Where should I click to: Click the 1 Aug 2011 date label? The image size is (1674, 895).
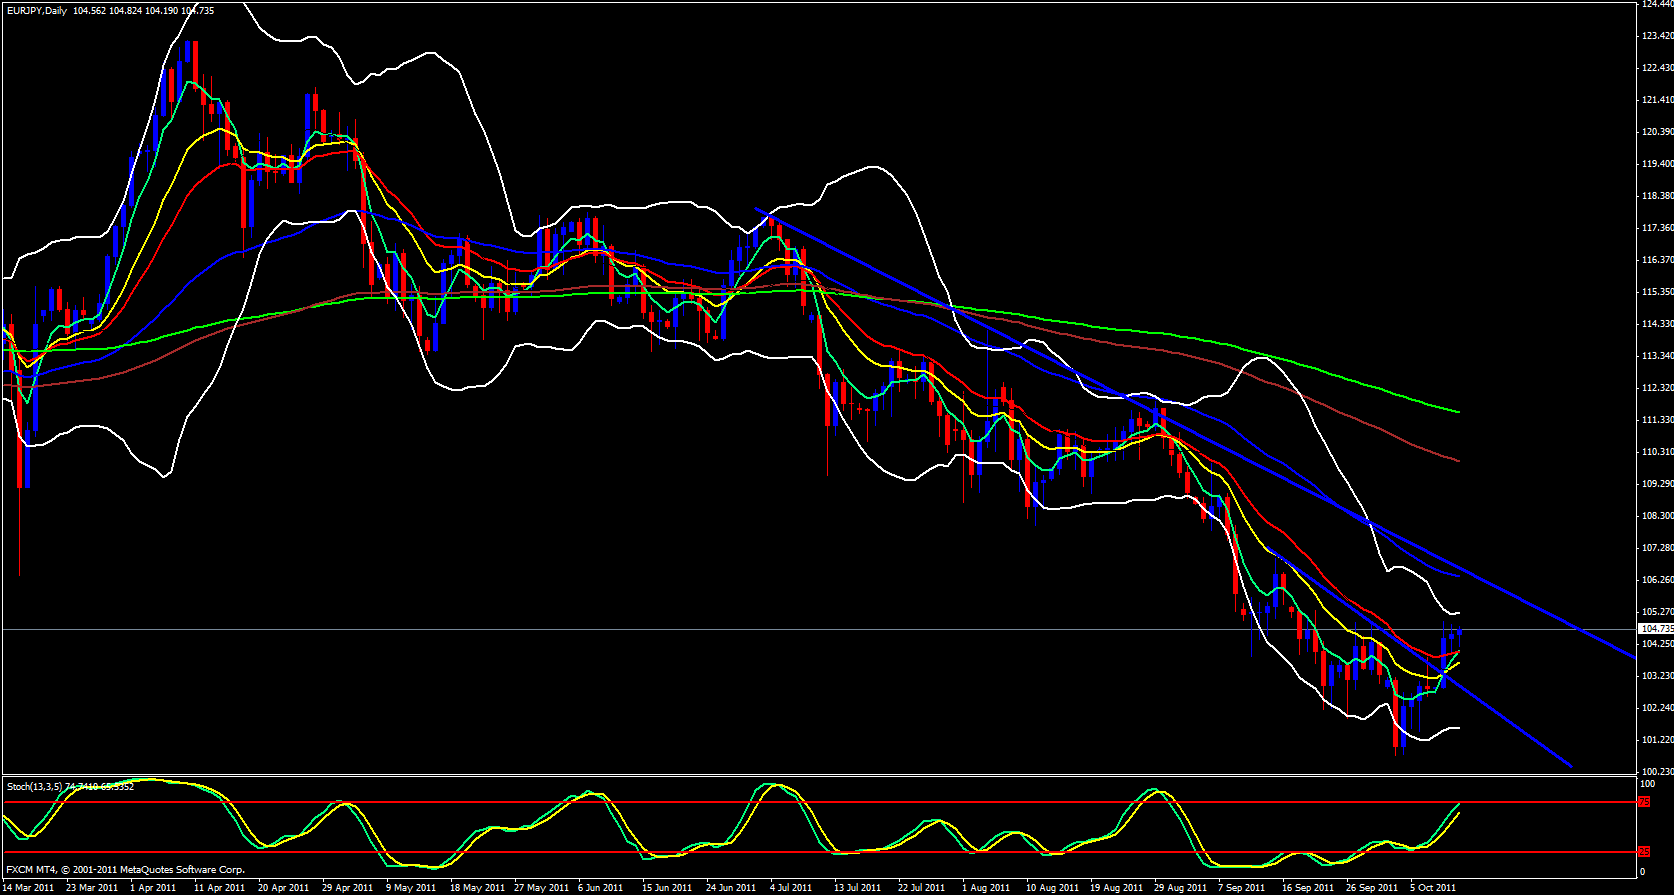986,888
